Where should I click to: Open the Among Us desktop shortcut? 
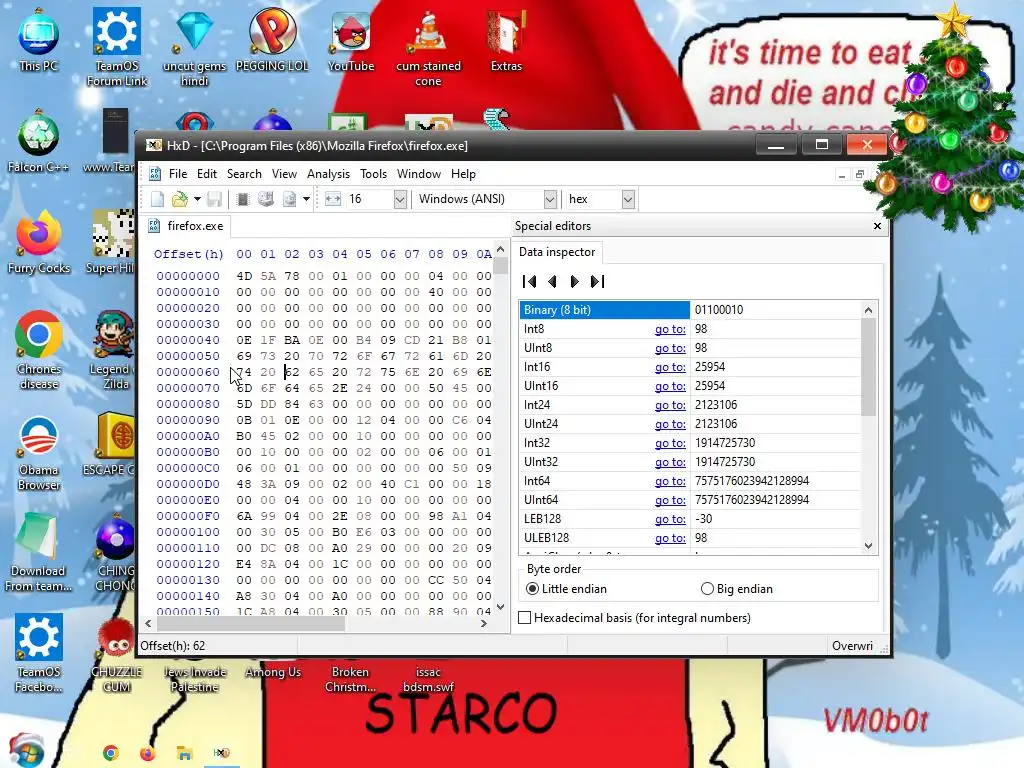point(273,672)
